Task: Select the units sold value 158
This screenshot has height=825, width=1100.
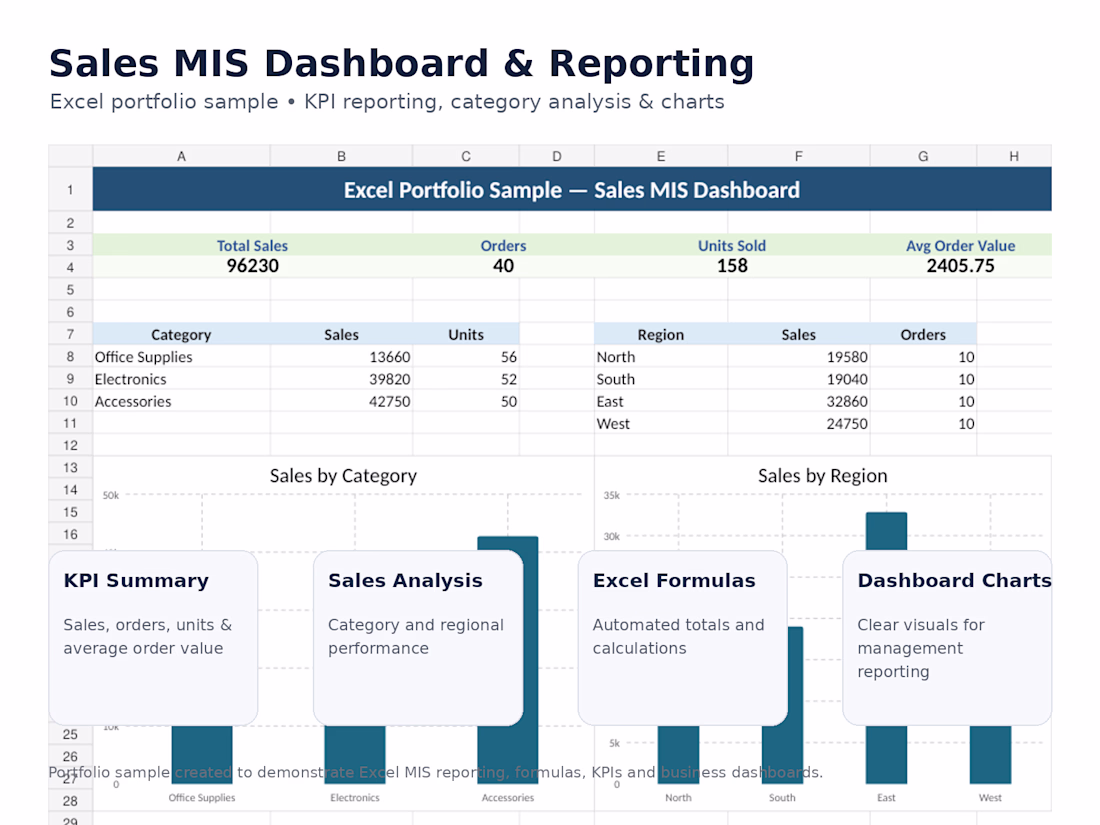Action: click(x=732, y=266)
